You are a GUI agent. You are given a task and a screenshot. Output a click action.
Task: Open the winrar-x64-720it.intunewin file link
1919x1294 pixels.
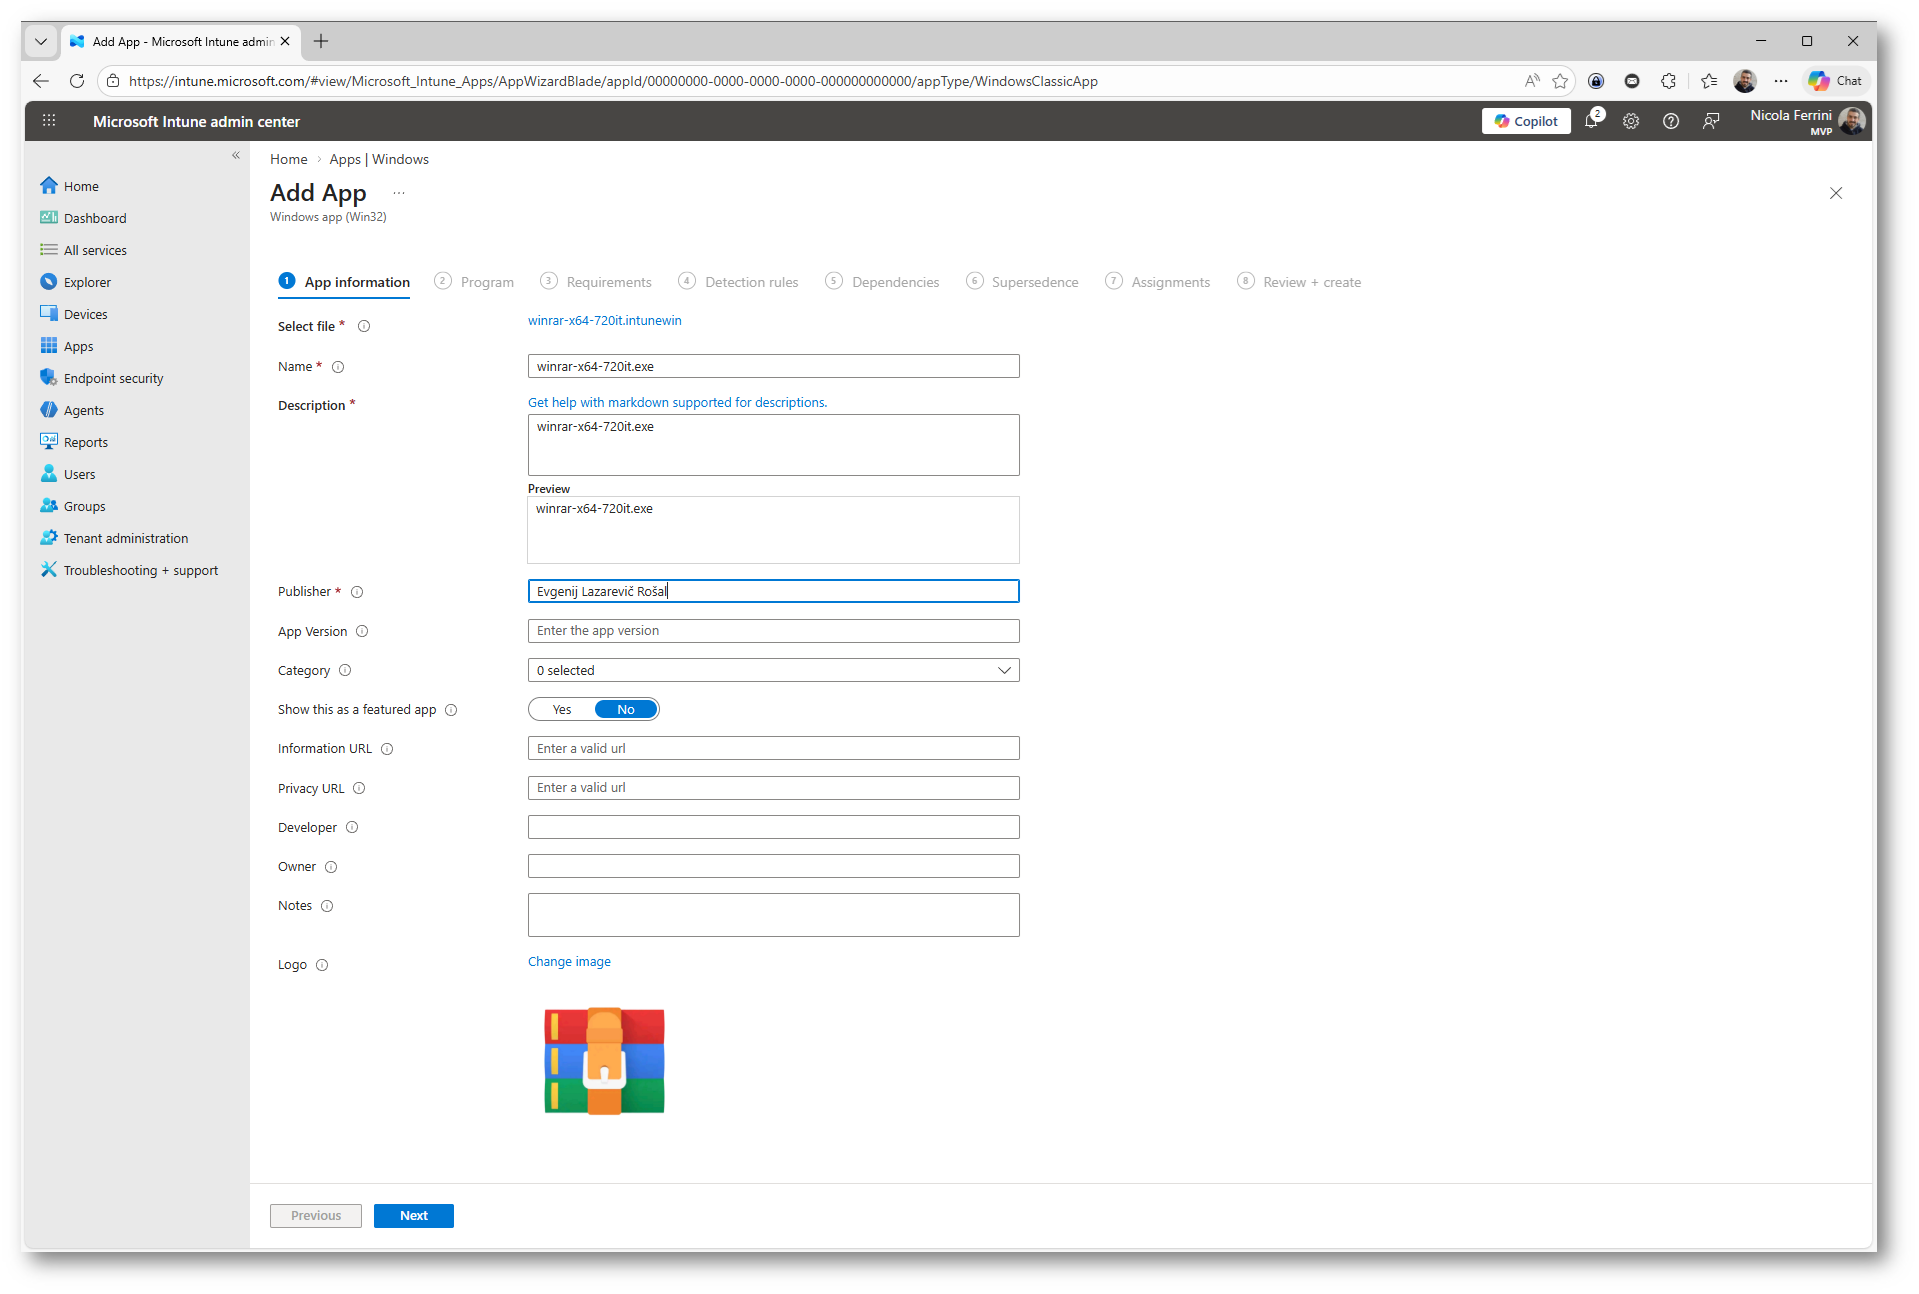(604, 321)
